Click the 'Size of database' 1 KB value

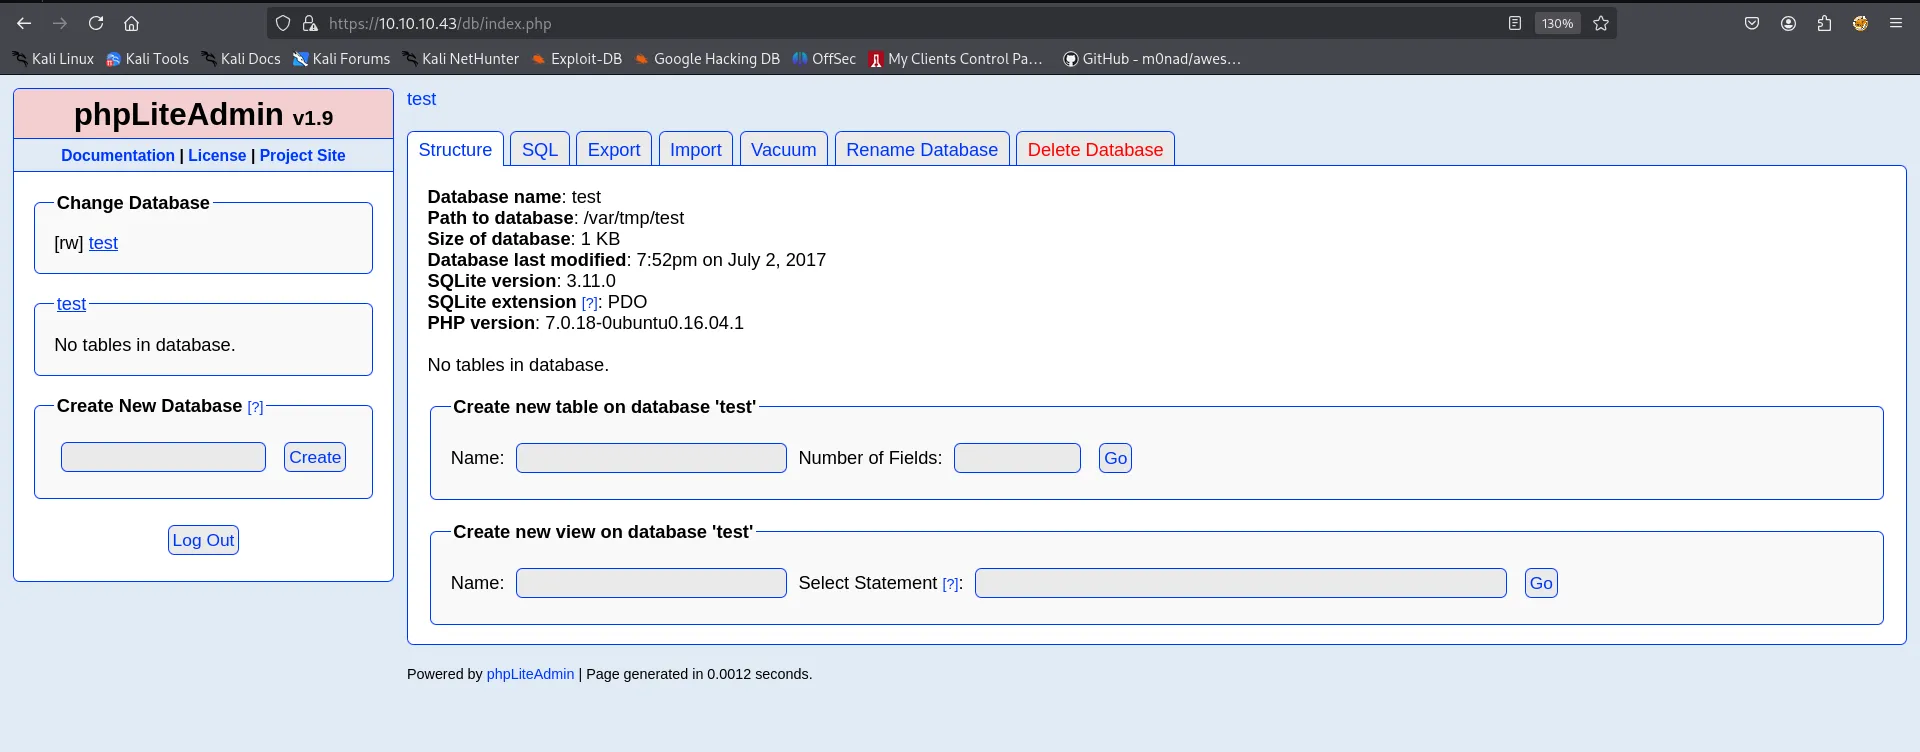[600, 239]
